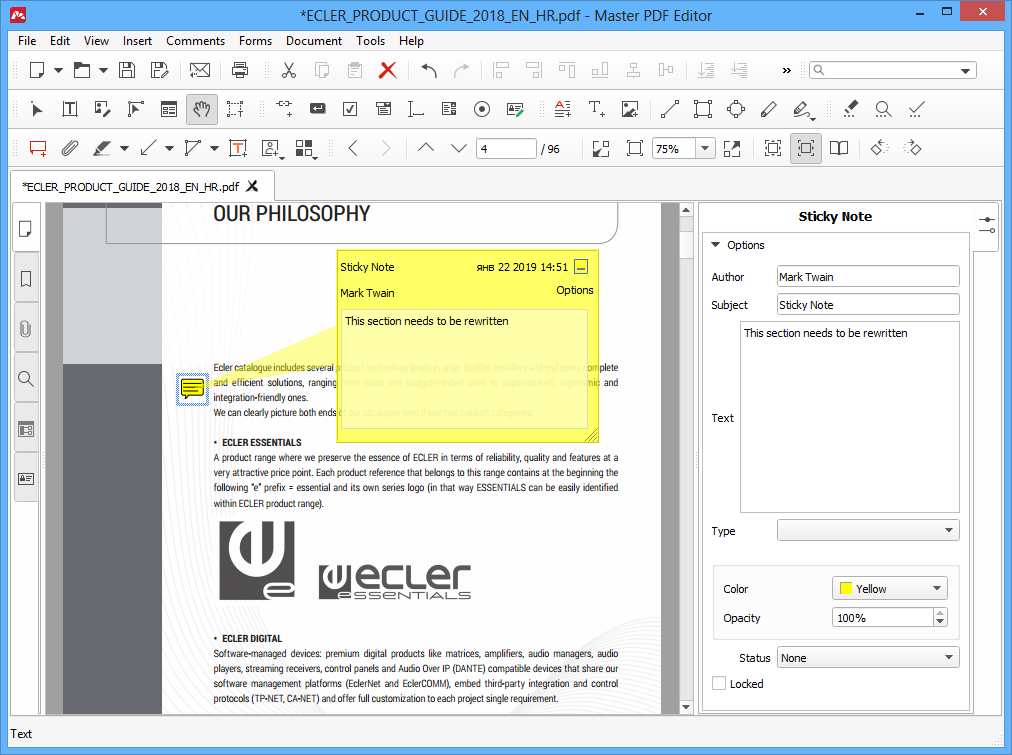Open the Attachments sidebar panel
The height and width of the screenshot is (755, 1012).
(26, 329)
